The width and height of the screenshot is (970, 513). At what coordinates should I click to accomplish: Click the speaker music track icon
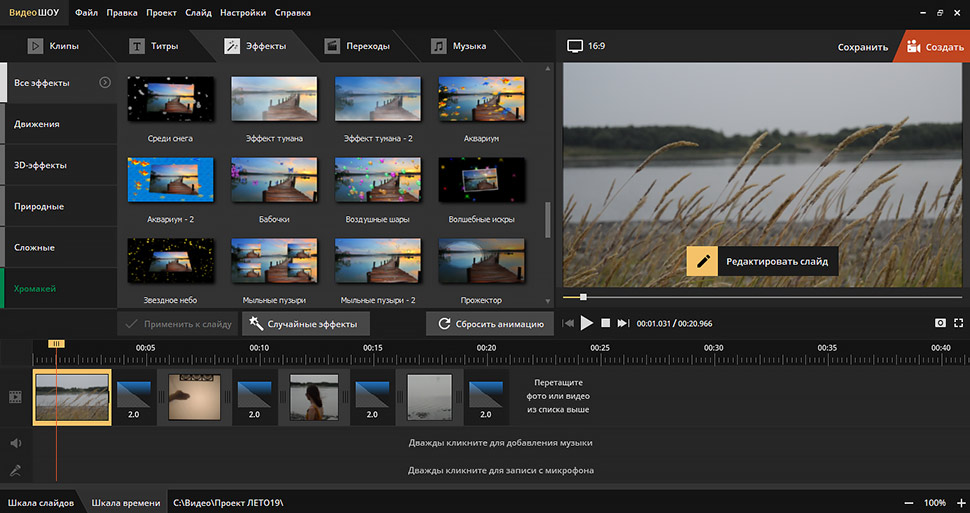coord(15,443)
